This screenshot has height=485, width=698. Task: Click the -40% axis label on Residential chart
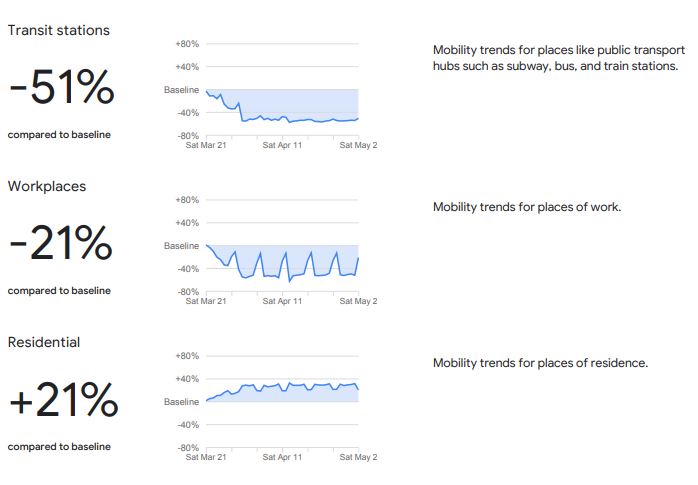point(188,425)
